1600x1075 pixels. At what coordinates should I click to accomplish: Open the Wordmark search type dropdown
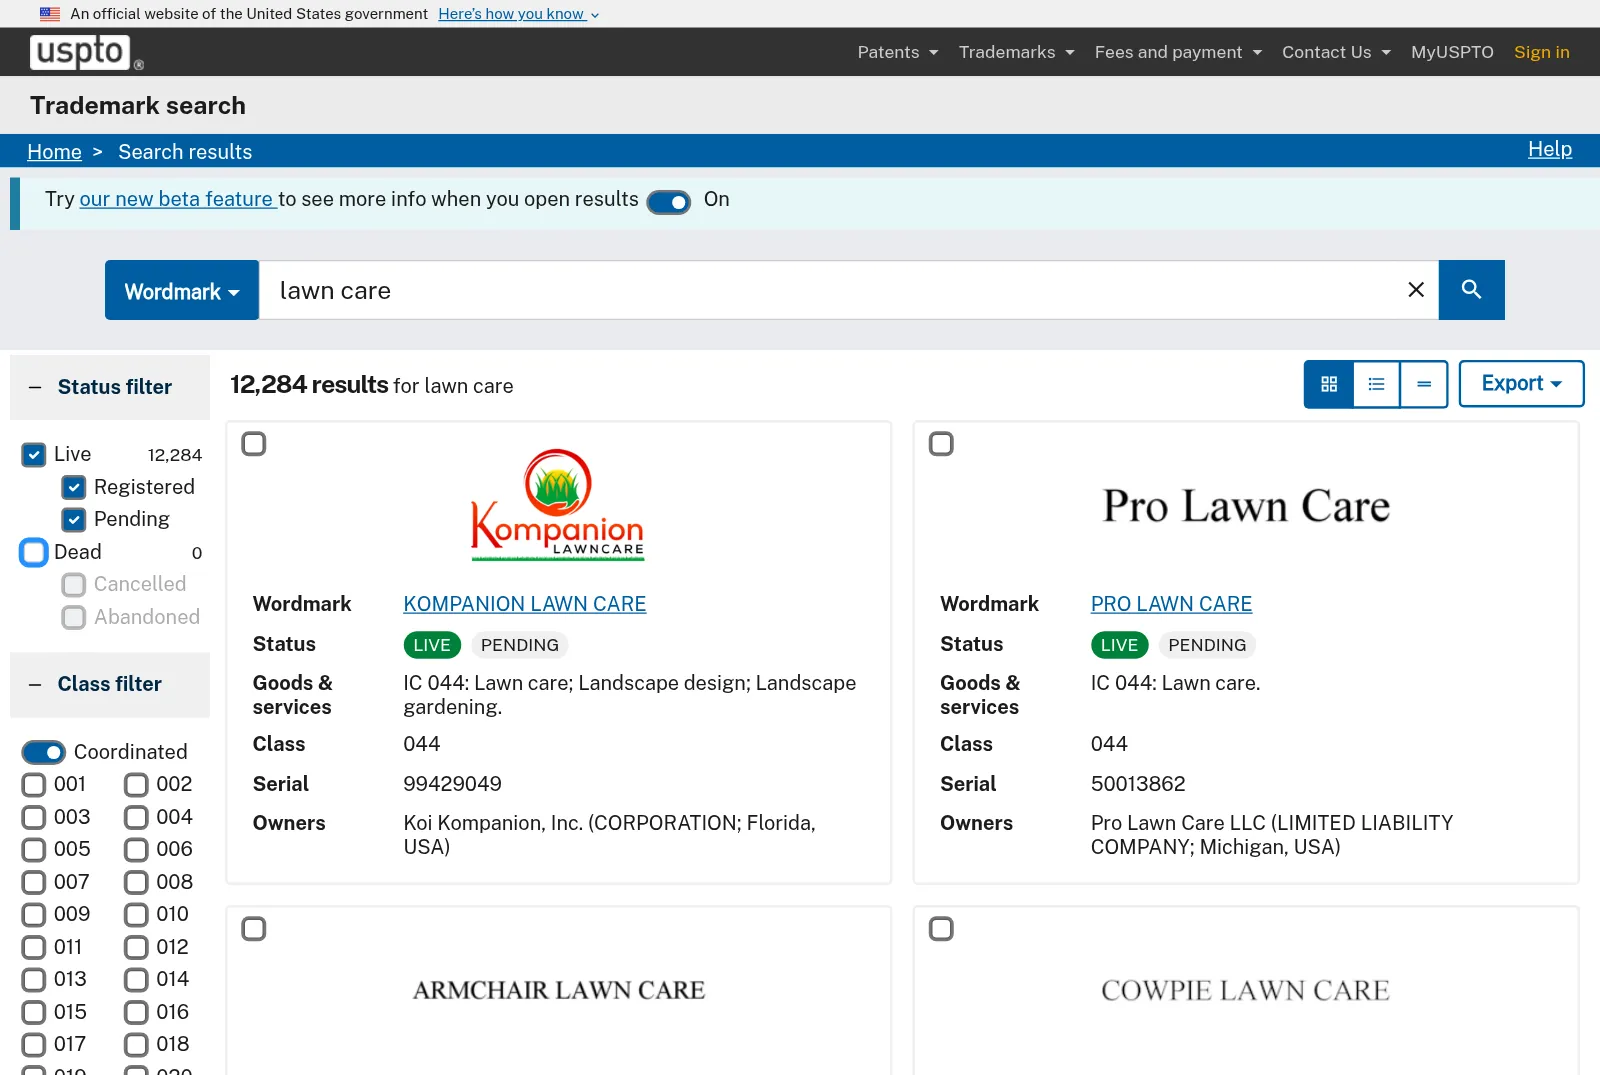click(182, 290)
